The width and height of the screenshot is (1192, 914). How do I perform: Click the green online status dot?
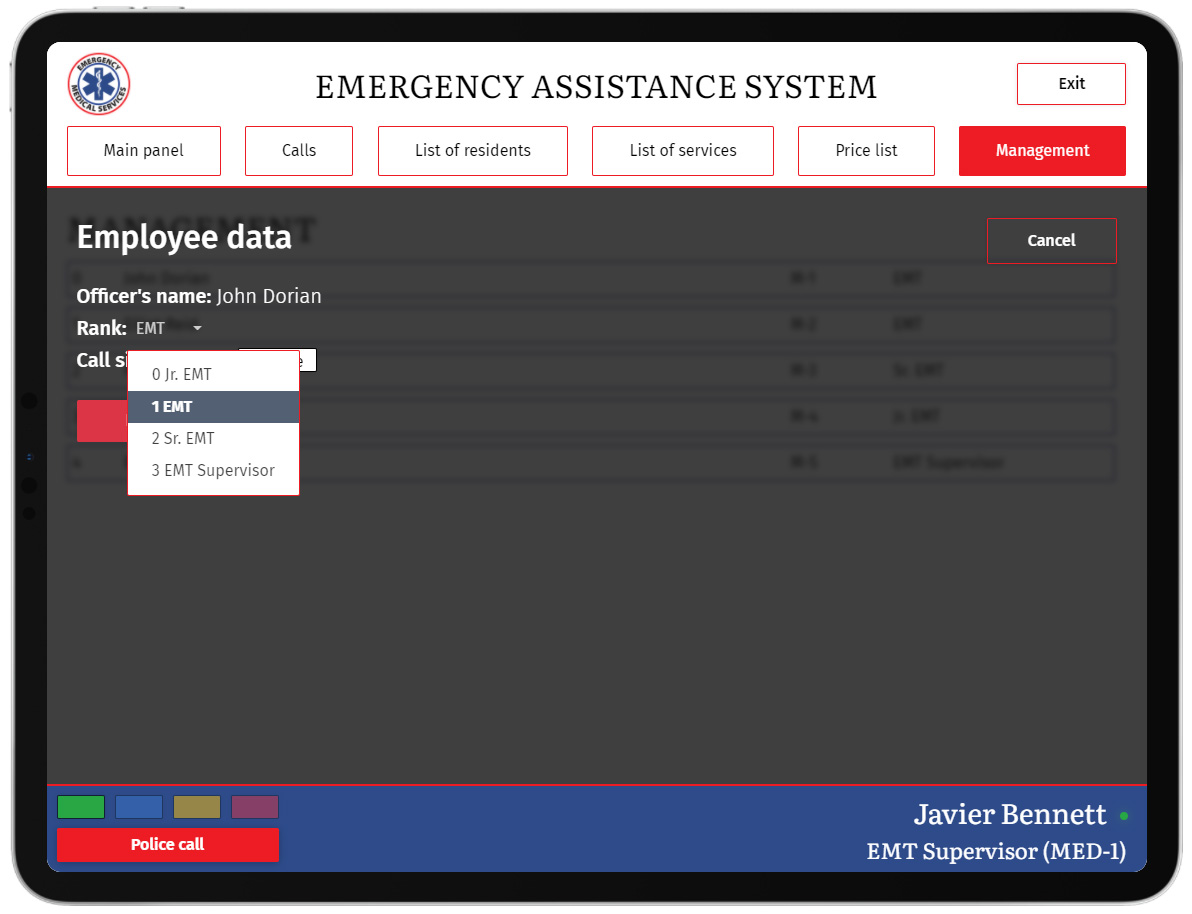click(x=1124, y=816)
